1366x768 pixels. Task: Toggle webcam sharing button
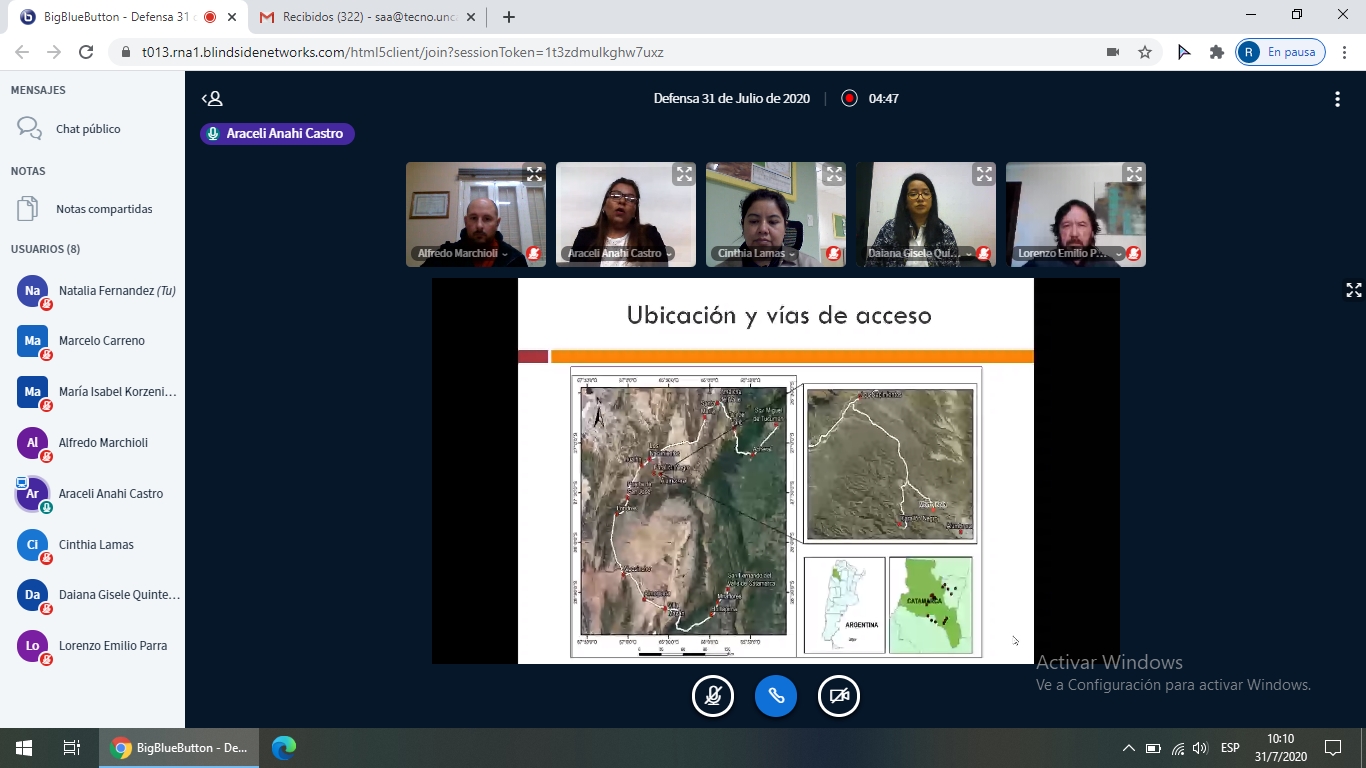coord(838,697)
